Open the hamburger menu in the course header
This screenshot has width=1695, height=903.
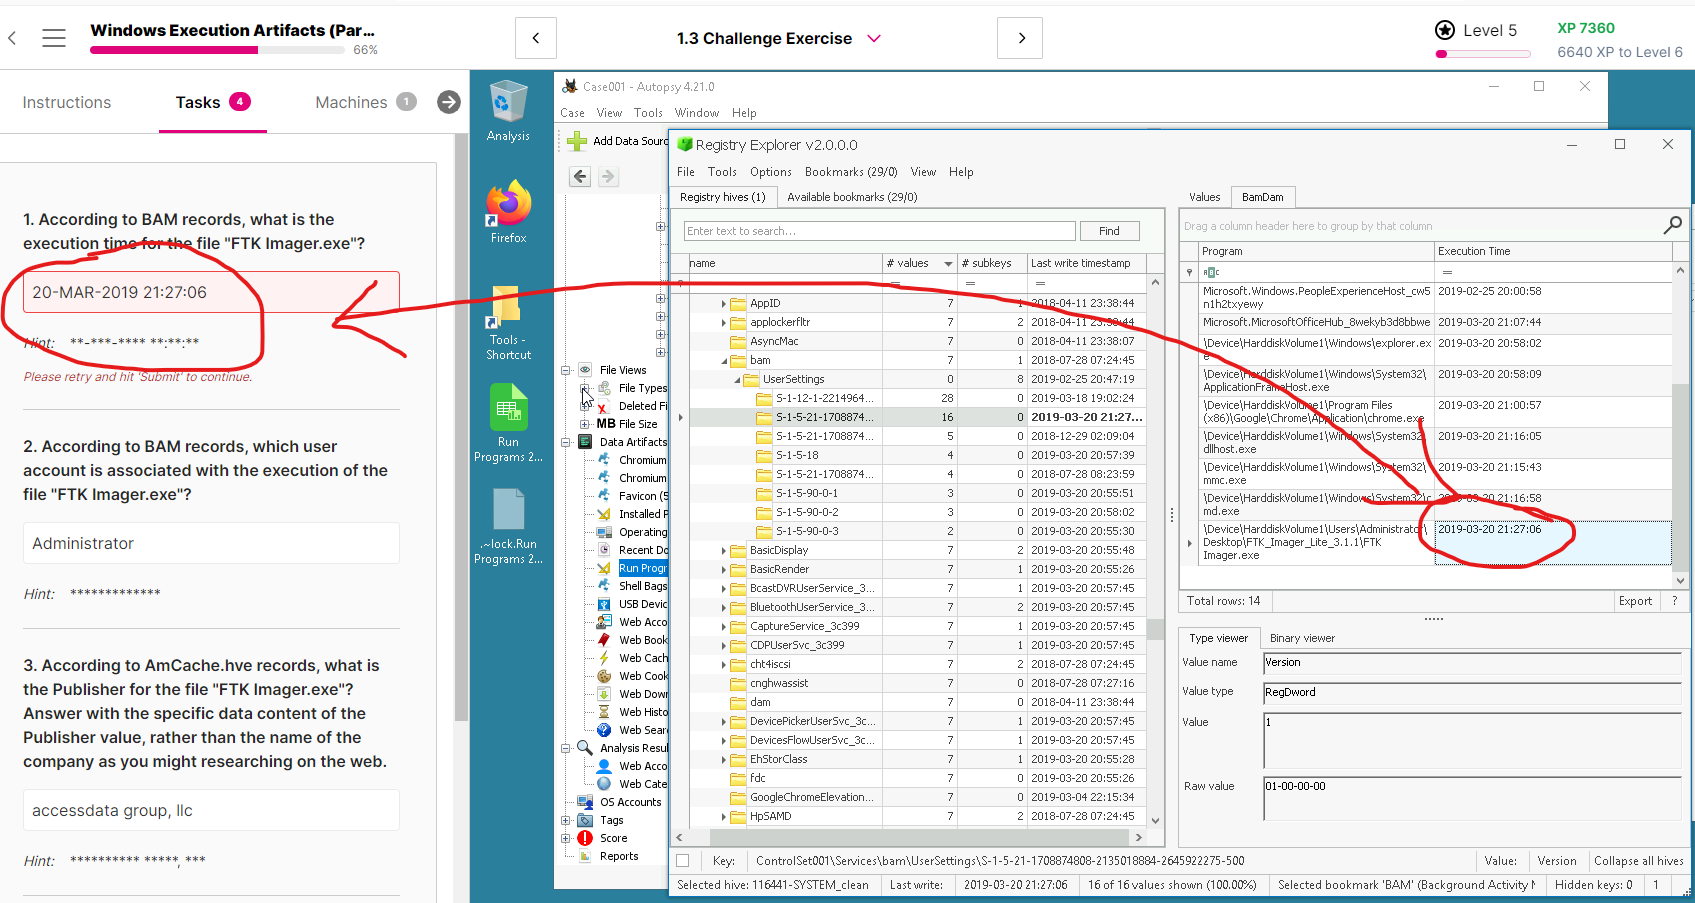coord(54,38)
